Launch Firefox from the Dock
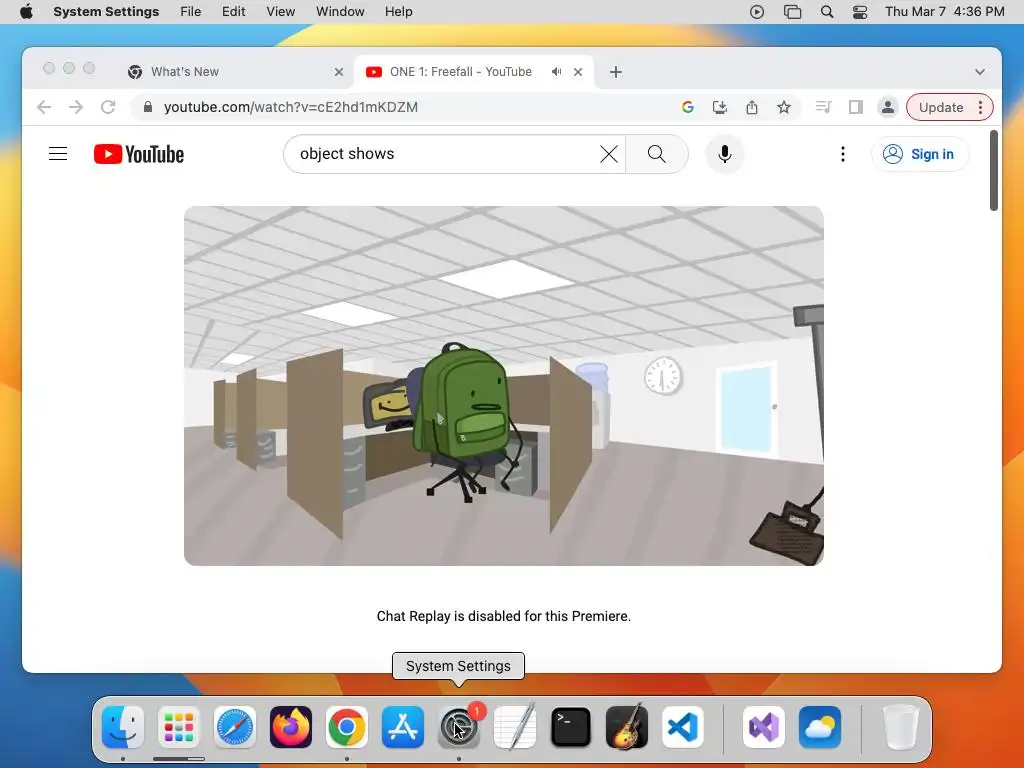This screenshot has height=768, width=1024. click(291, 727)
